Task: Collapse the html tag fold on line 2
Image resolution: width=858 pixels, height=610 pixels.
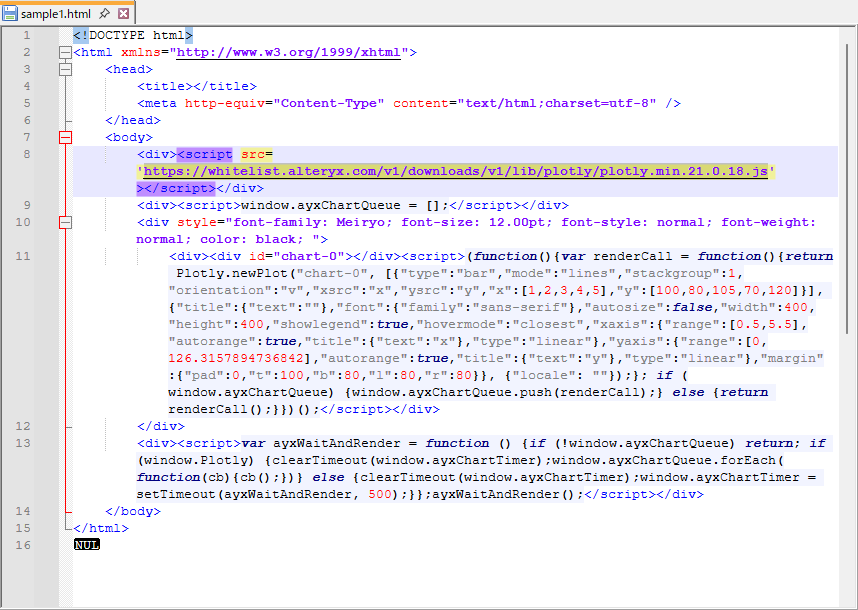Action: click(x=66, y=52)
